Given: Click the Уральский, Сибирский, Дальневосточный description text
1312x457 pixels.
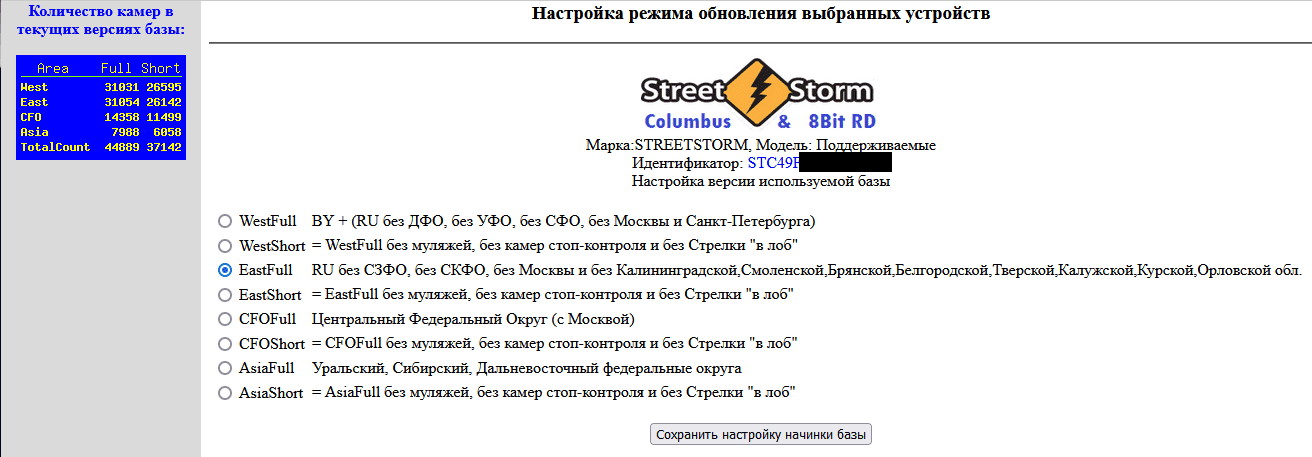Looking at the screenshot, I should pos(526,368).
